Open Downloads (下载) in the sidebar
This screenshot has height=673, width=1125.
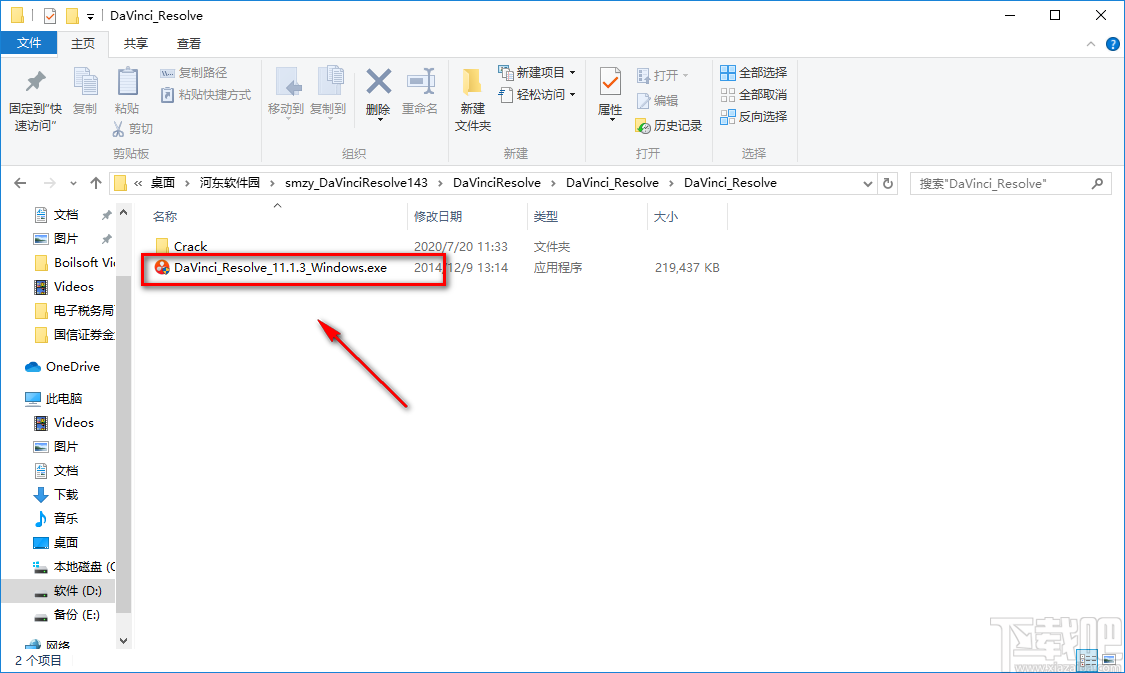point(56,494)
